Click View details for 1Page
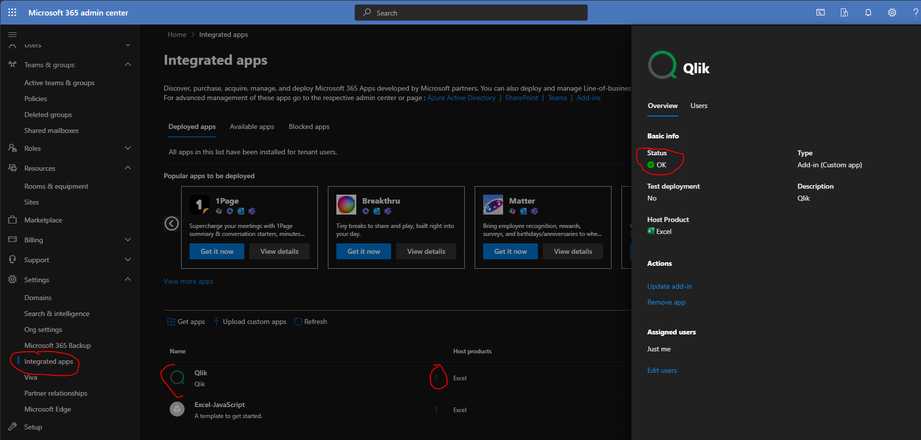Screen dimensions: 921x440 279,251
